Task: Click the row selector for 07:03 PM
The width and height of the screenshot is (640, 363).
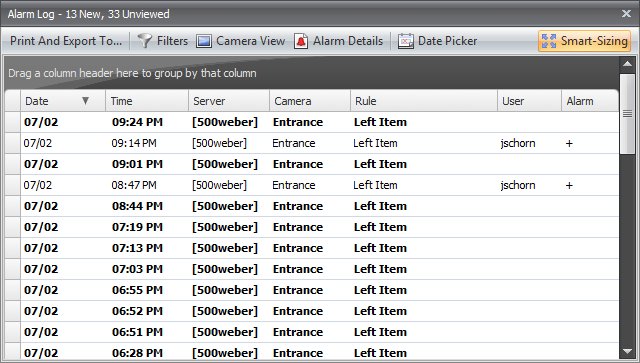Action: (13, 269)
